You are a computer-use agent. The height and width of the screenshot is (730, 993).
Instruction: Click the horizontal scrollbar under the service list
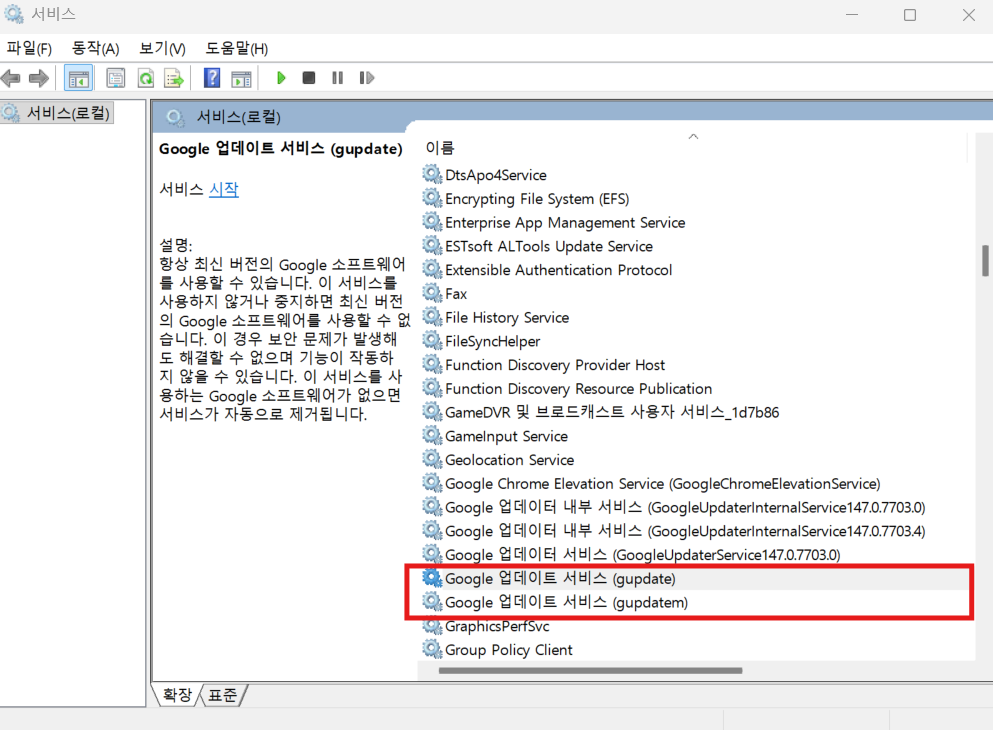590,670
